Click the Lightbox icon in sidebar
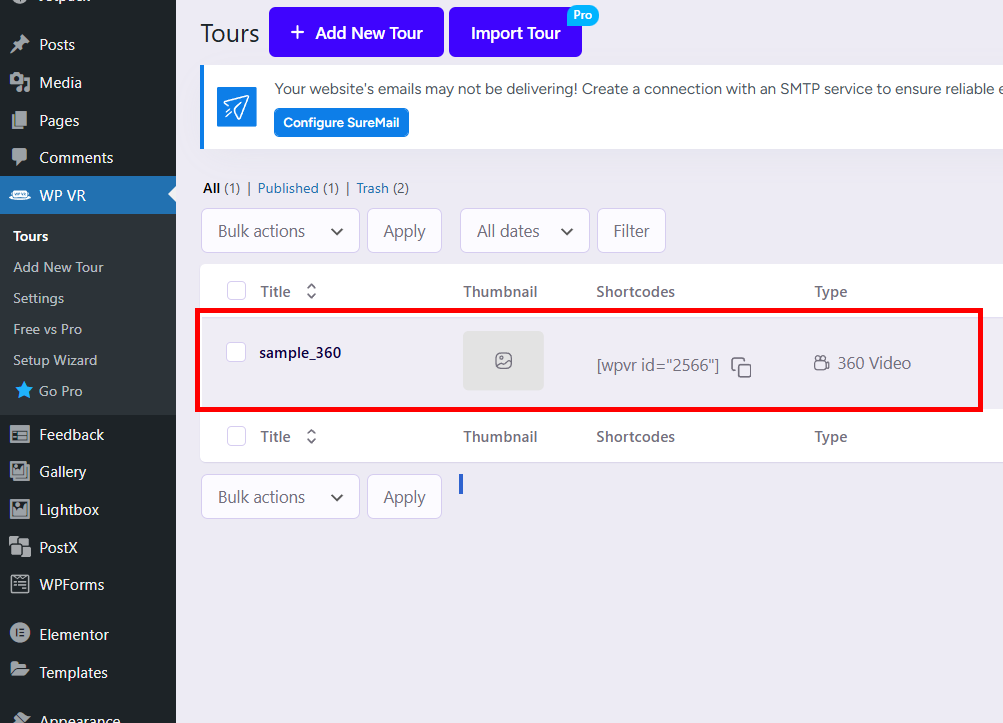This screenshot has width=1003, height=723. pyautogui.click(x=20, y=509)
